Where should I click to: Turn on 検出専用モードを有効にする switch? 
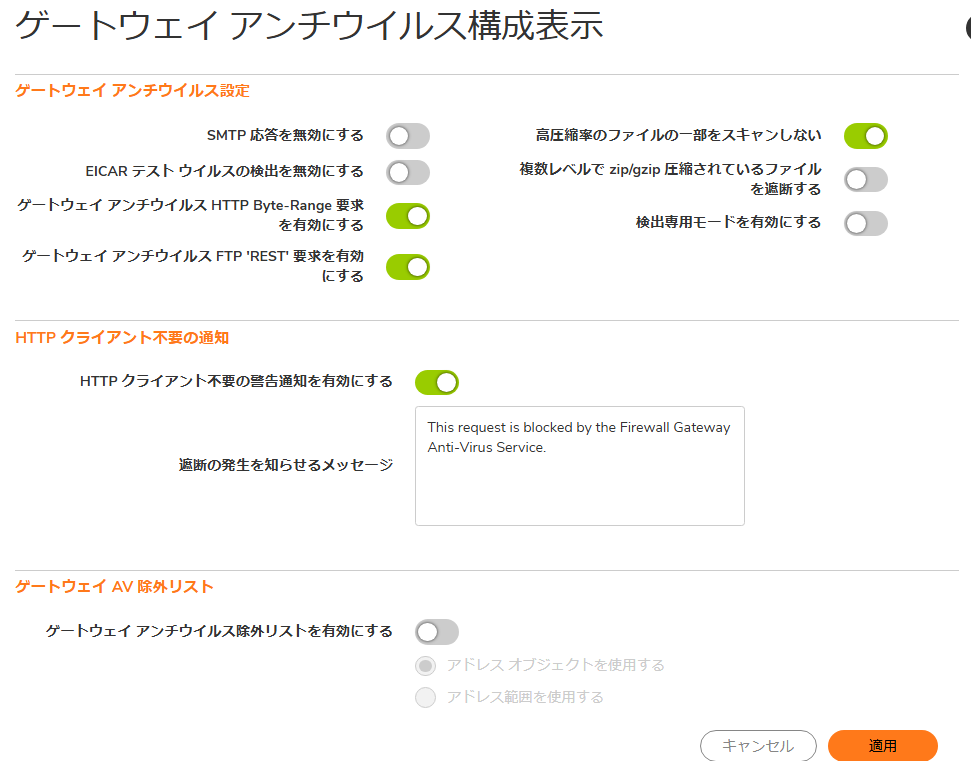866,224
